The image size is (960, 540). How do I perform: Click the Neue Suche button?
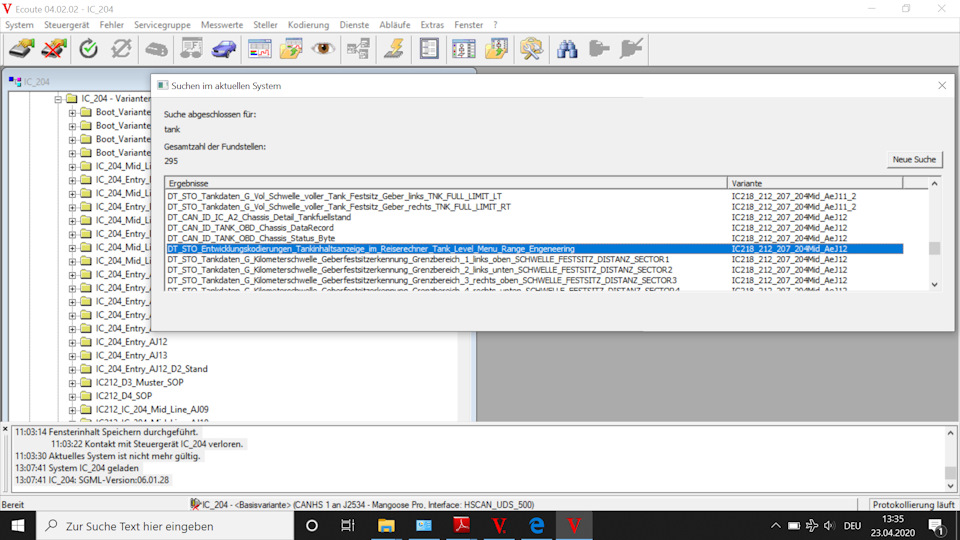pos(914,159)
